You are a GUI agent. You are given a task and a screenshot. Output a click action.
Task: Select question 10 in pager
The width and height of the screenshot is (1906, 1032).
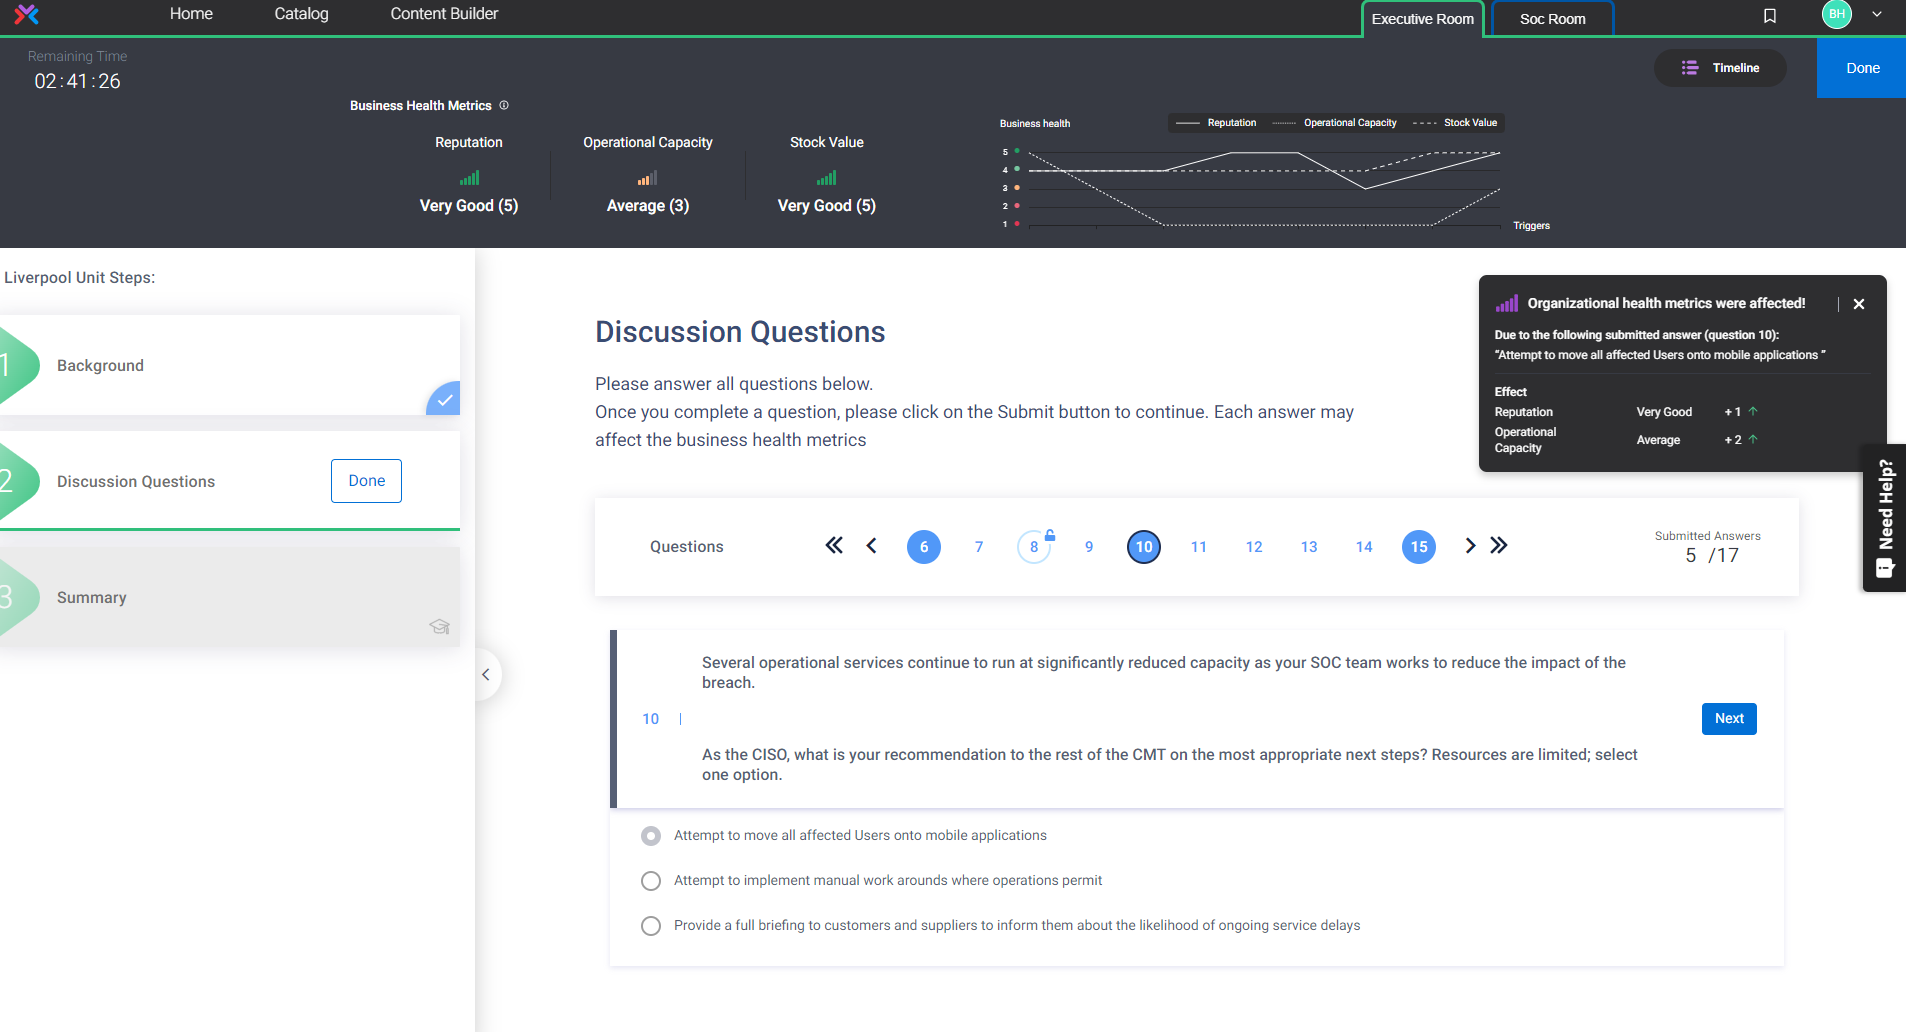(1144, 547)
